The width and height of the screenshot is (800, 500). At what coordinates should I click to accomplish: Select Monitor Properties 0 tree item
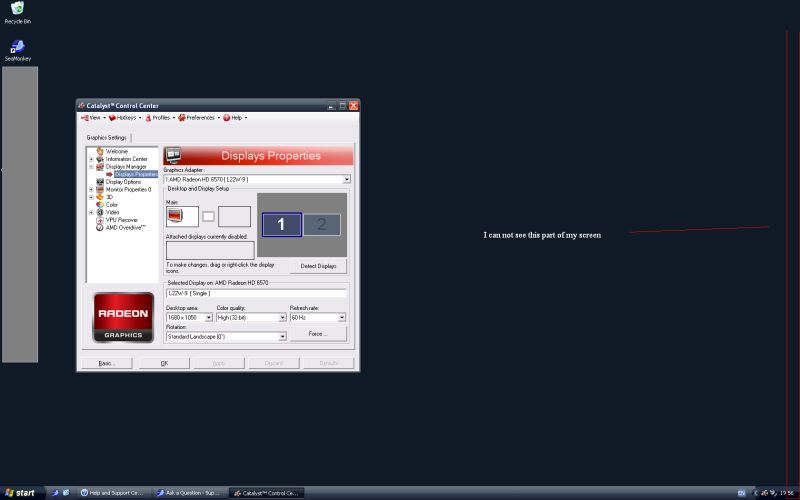tap(128, 190)
